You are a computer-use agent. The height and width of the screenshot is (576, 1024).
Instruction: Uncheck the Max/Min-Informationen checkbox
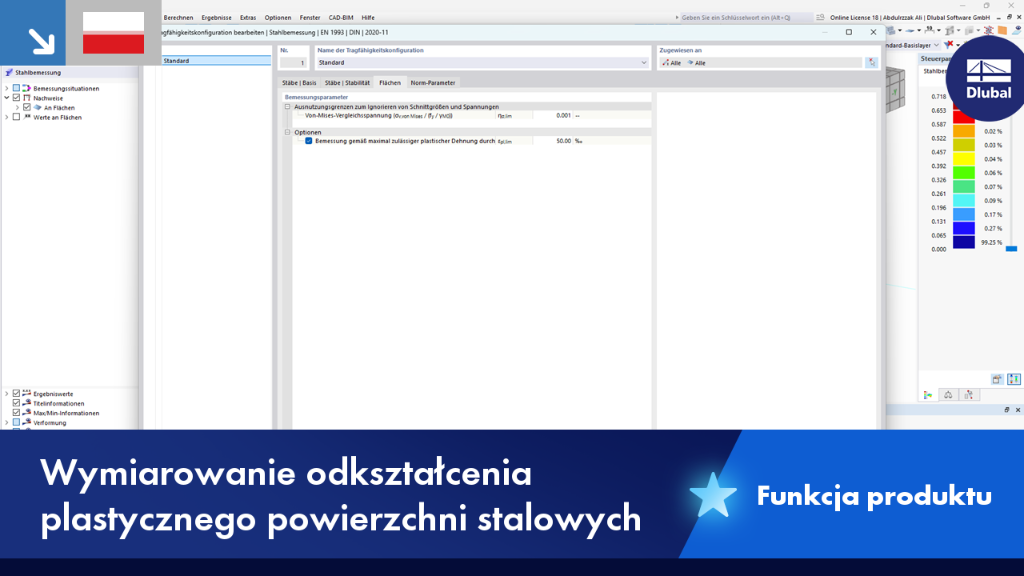click(16, 413)
